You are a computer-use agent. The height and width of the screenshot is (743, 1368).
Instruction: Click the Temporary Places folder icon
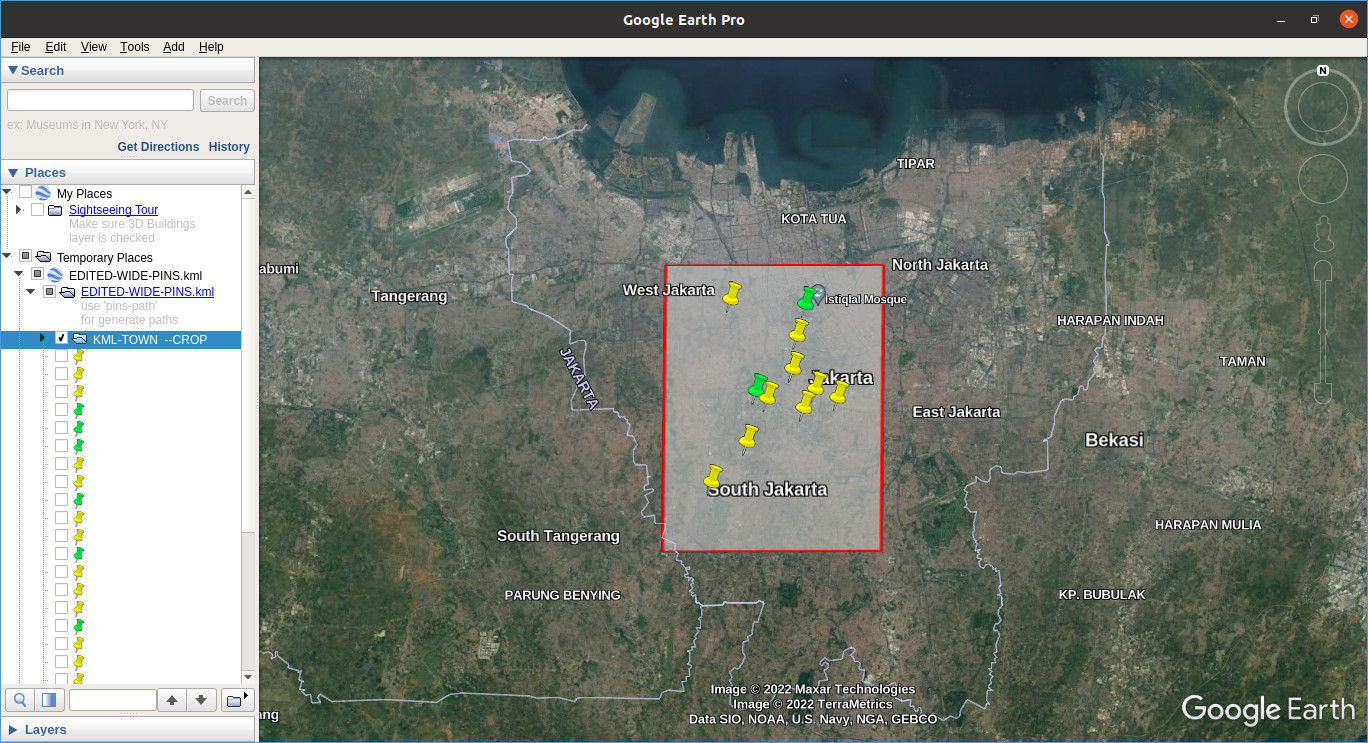[43, 257]
